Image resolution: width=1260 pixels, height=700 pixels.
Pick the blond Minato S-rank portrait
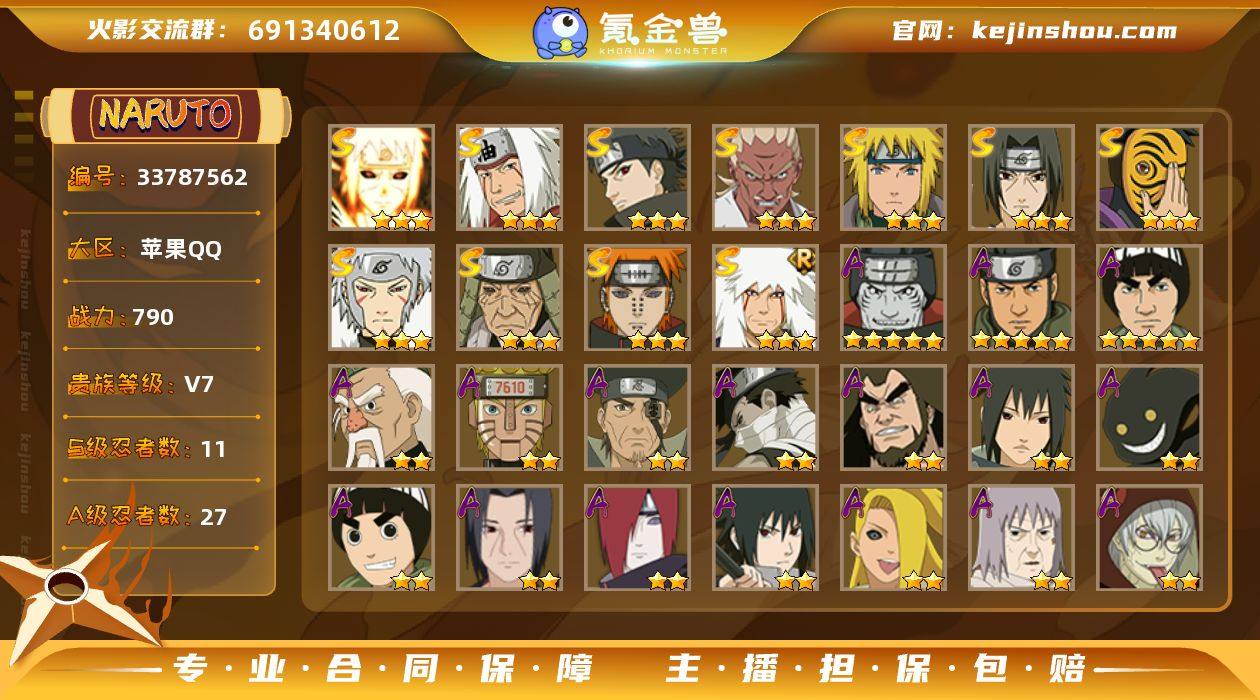click(894, 178)
